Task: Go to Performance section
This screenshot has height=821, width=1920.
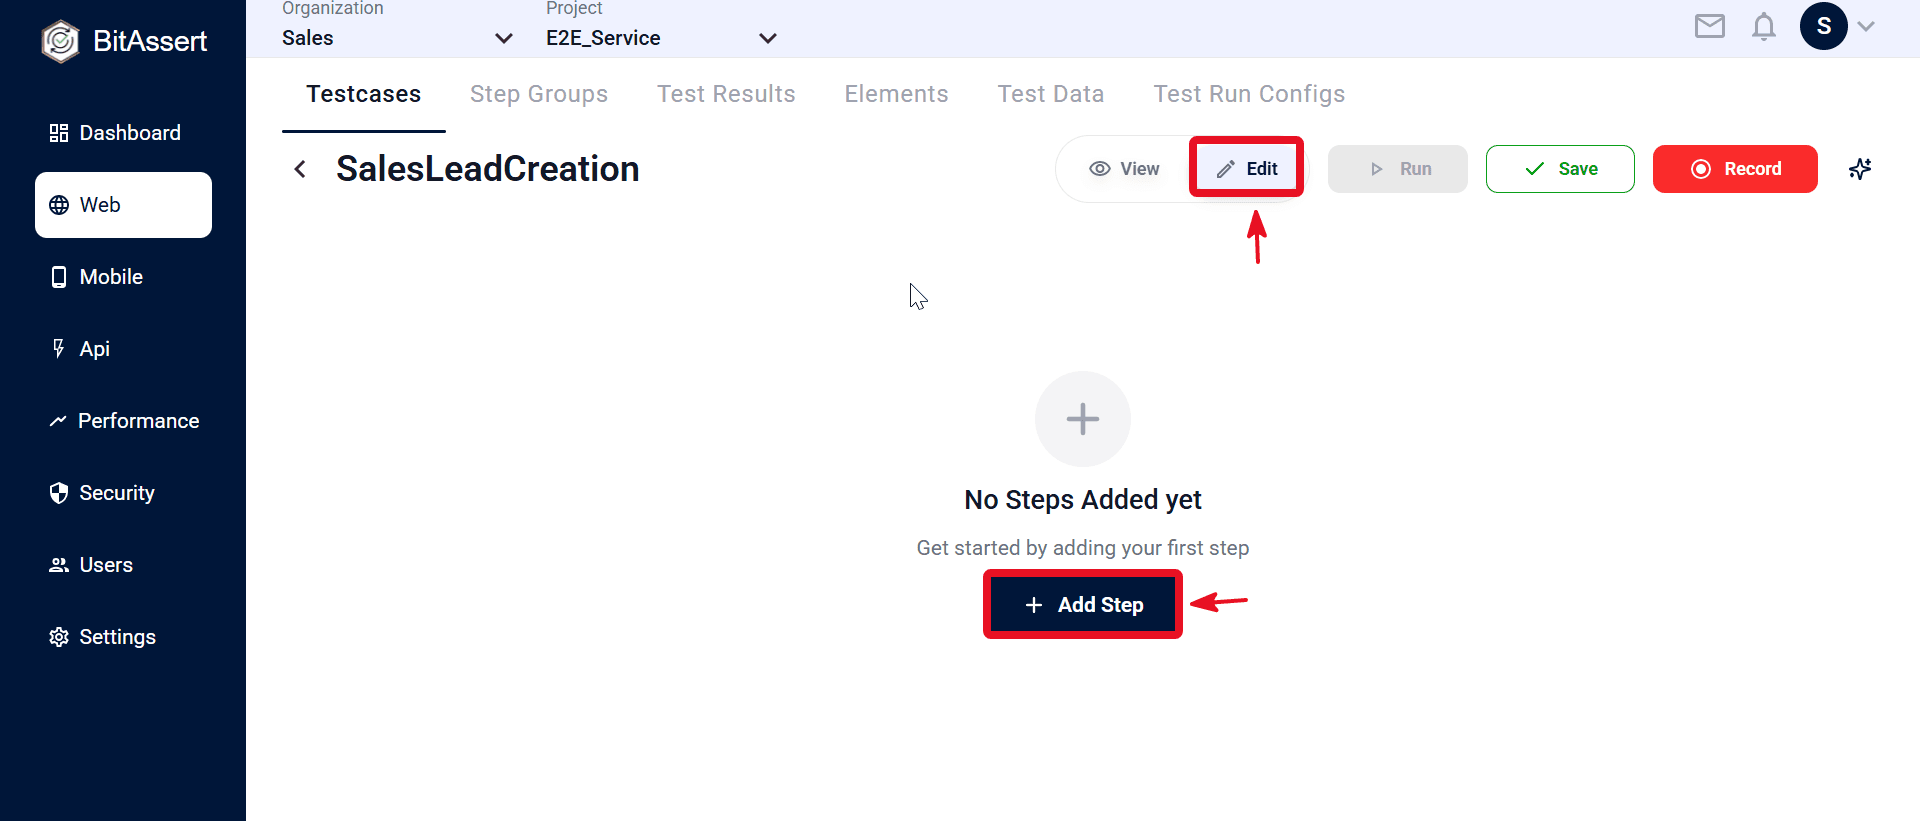Action: click(123, 421)
